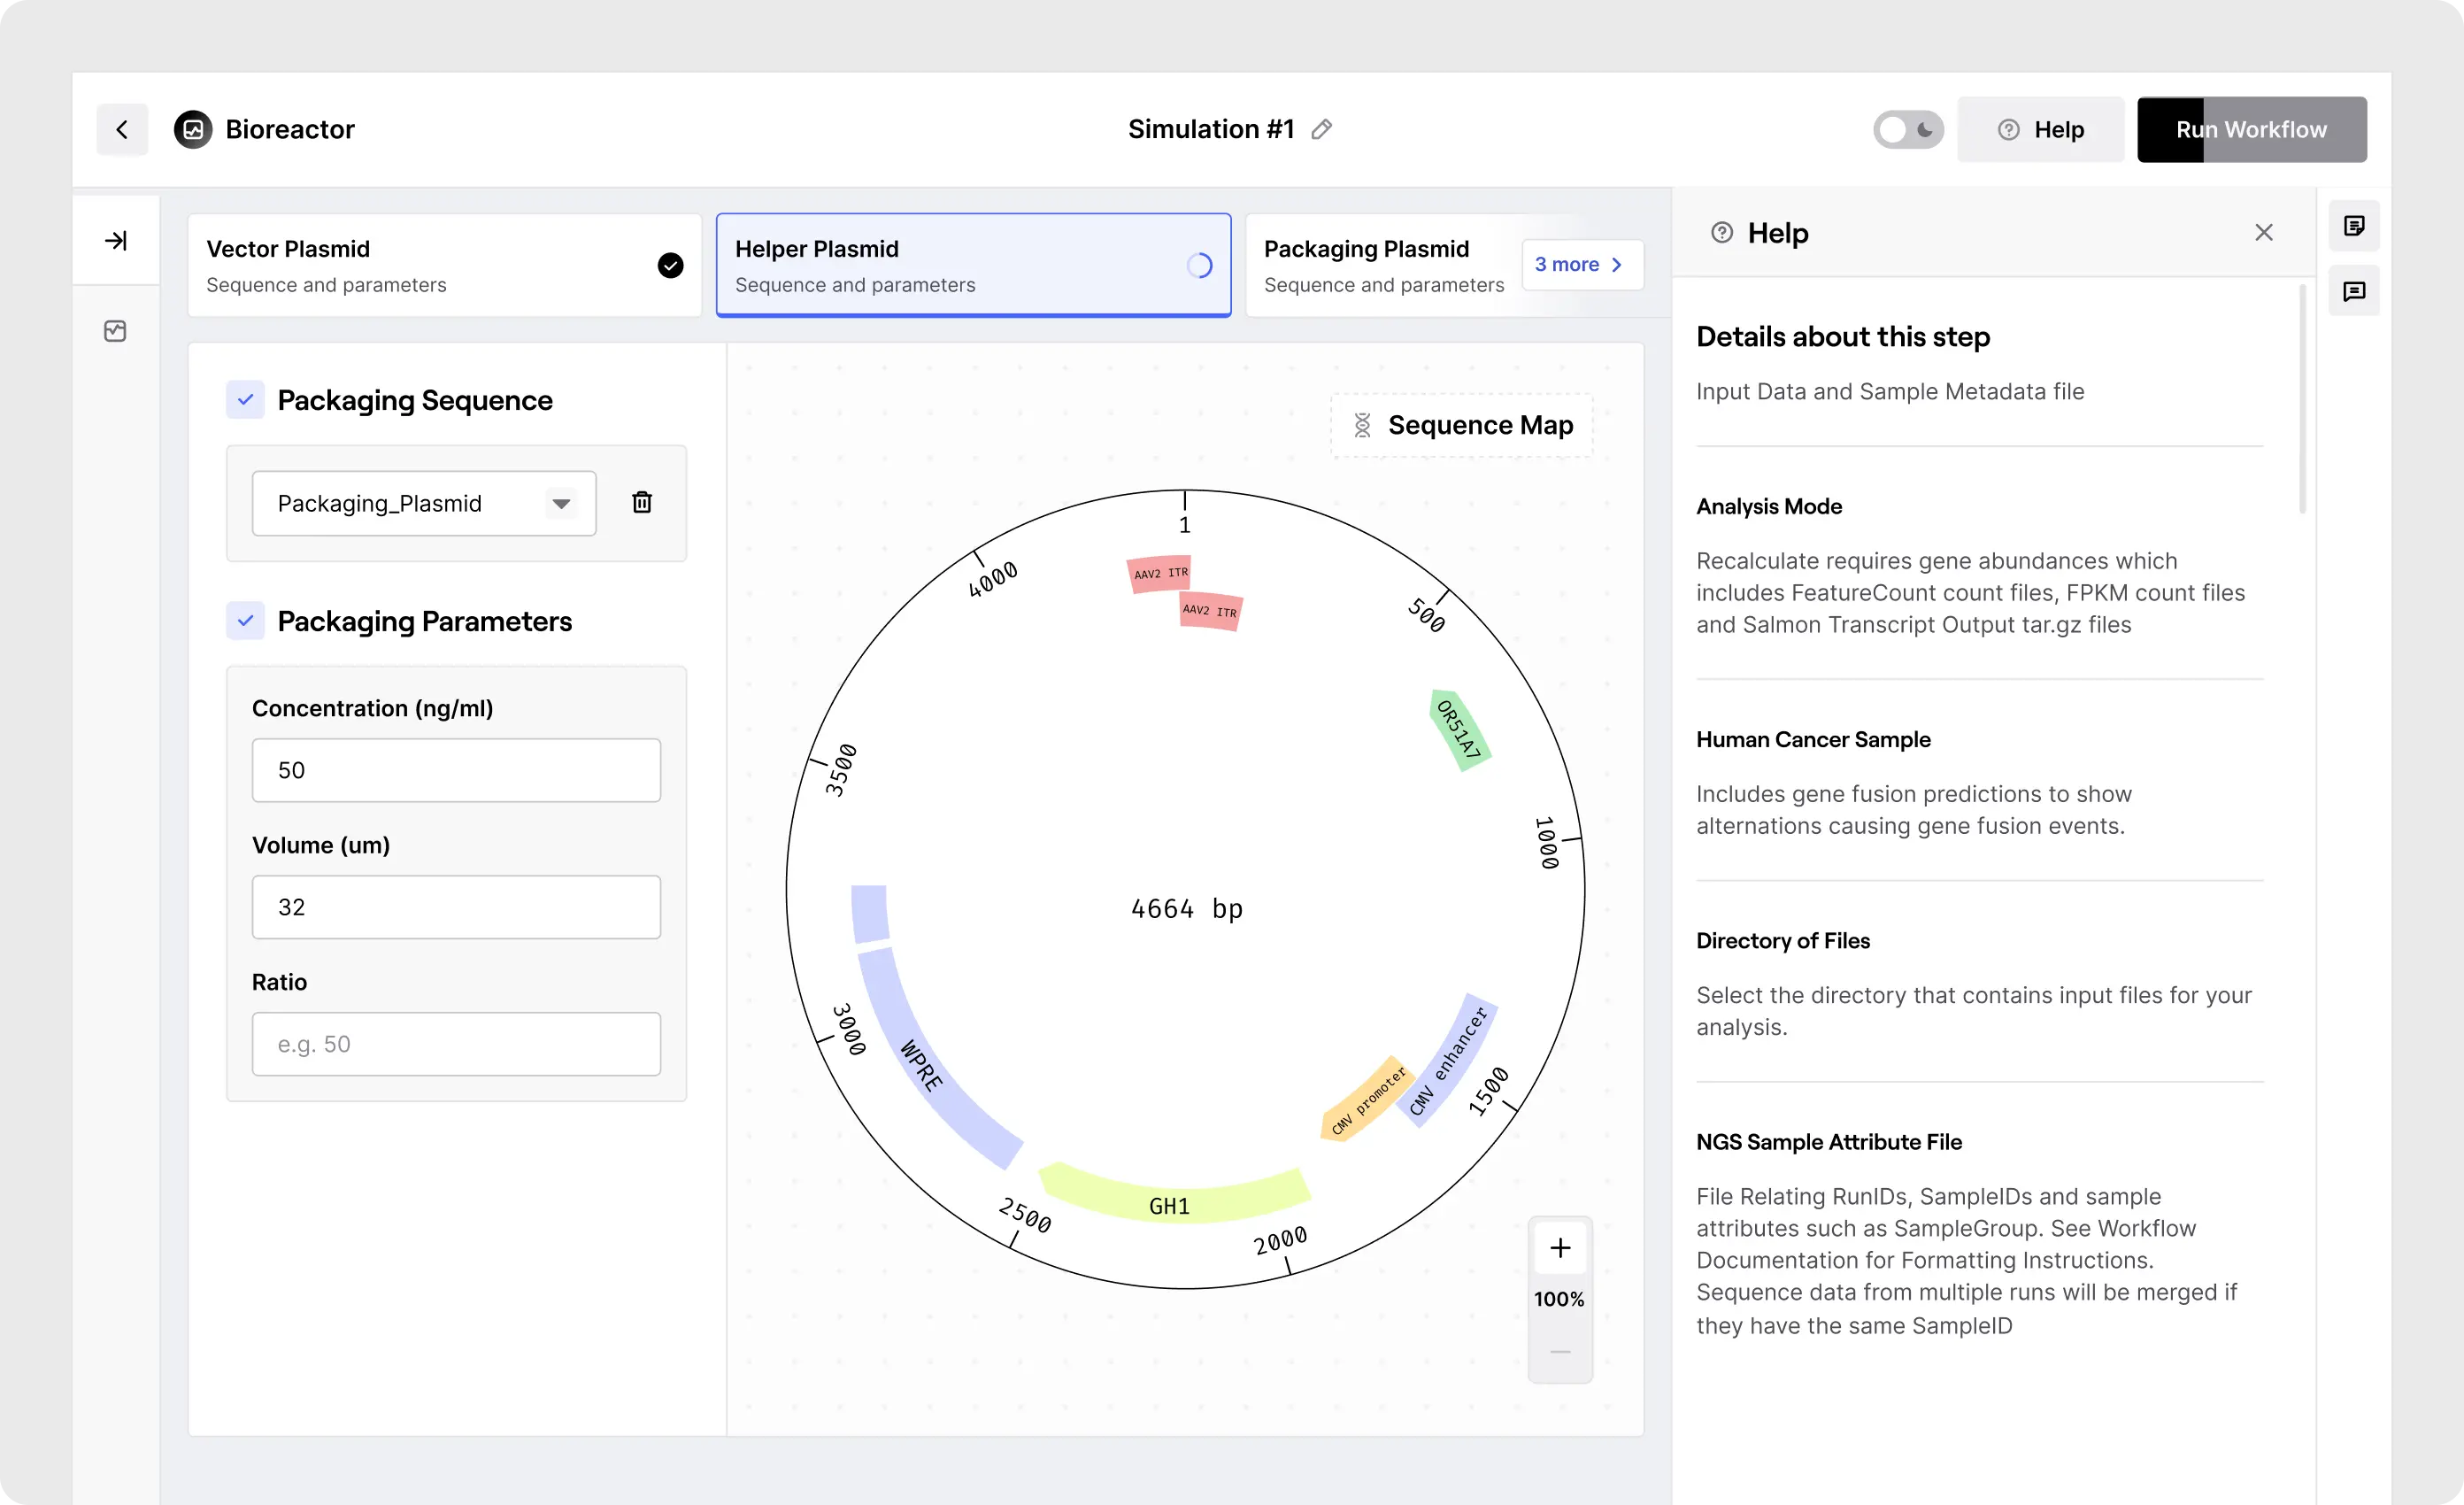
Task: Open the comments icon on the right rail
Action: coord(2354,291)
